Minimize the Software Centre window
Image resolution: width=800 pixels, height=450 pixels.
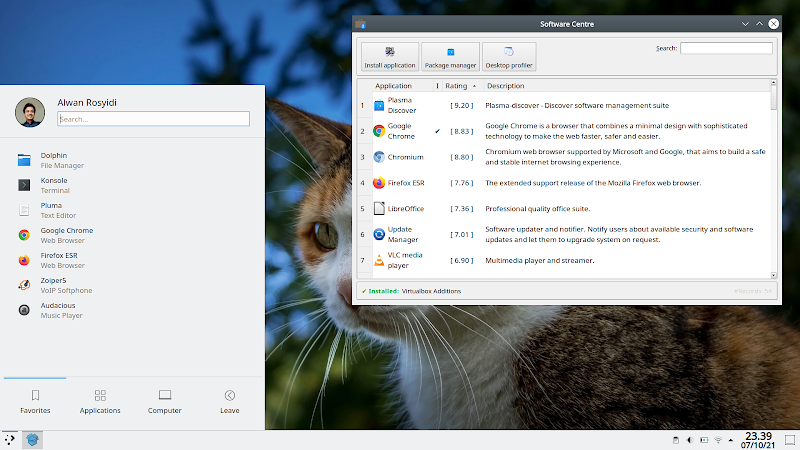tap(745, 24)
